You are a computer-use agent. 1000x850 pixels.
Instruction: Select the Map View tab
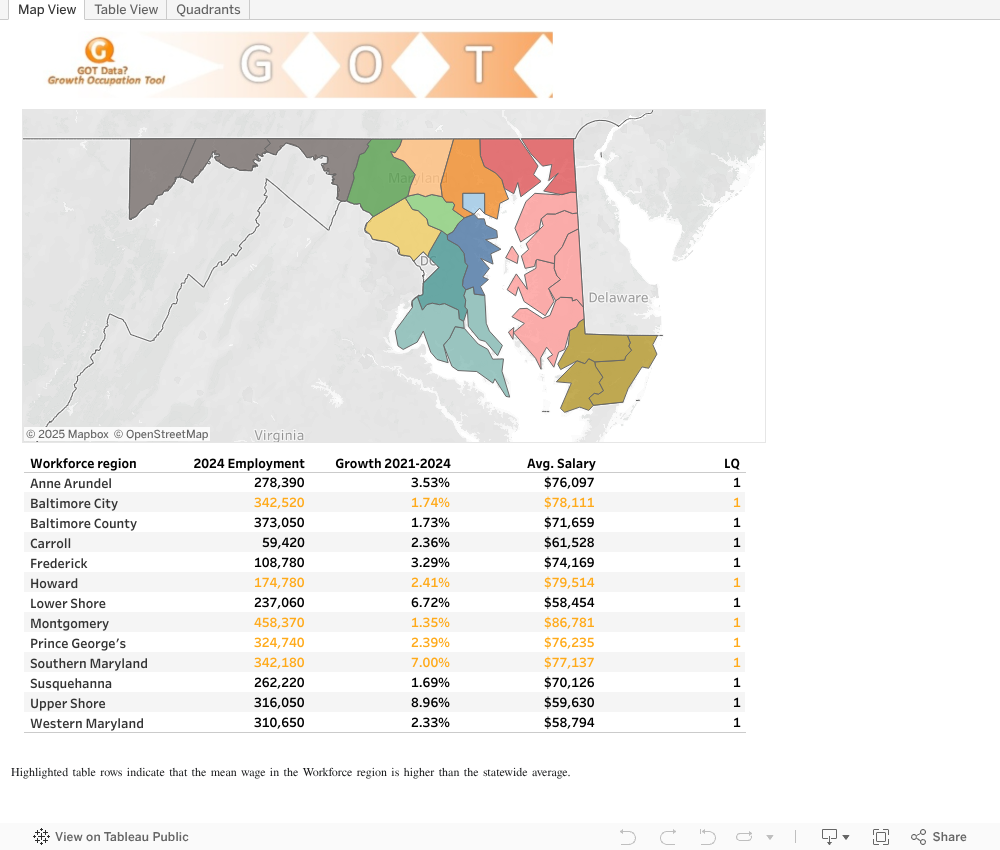coord(47,9)
